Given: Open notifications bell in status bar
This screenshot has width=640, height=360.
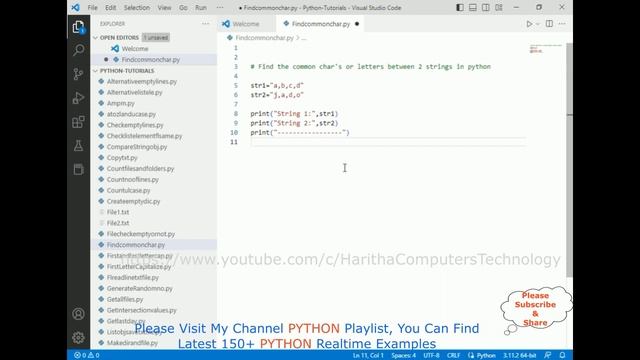Looking at the screenshot, I should coord(562,355).
